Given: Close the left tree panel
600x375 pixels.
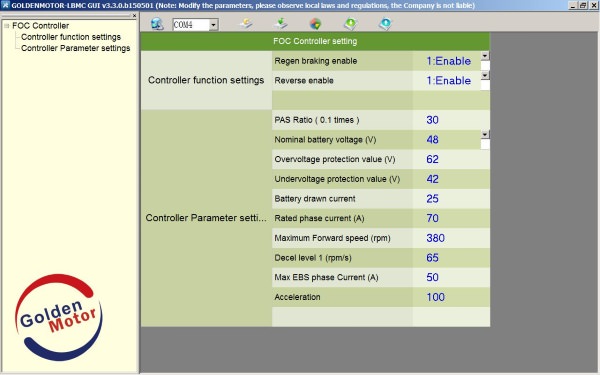Looking at the screenshot, I should point(134,16).
